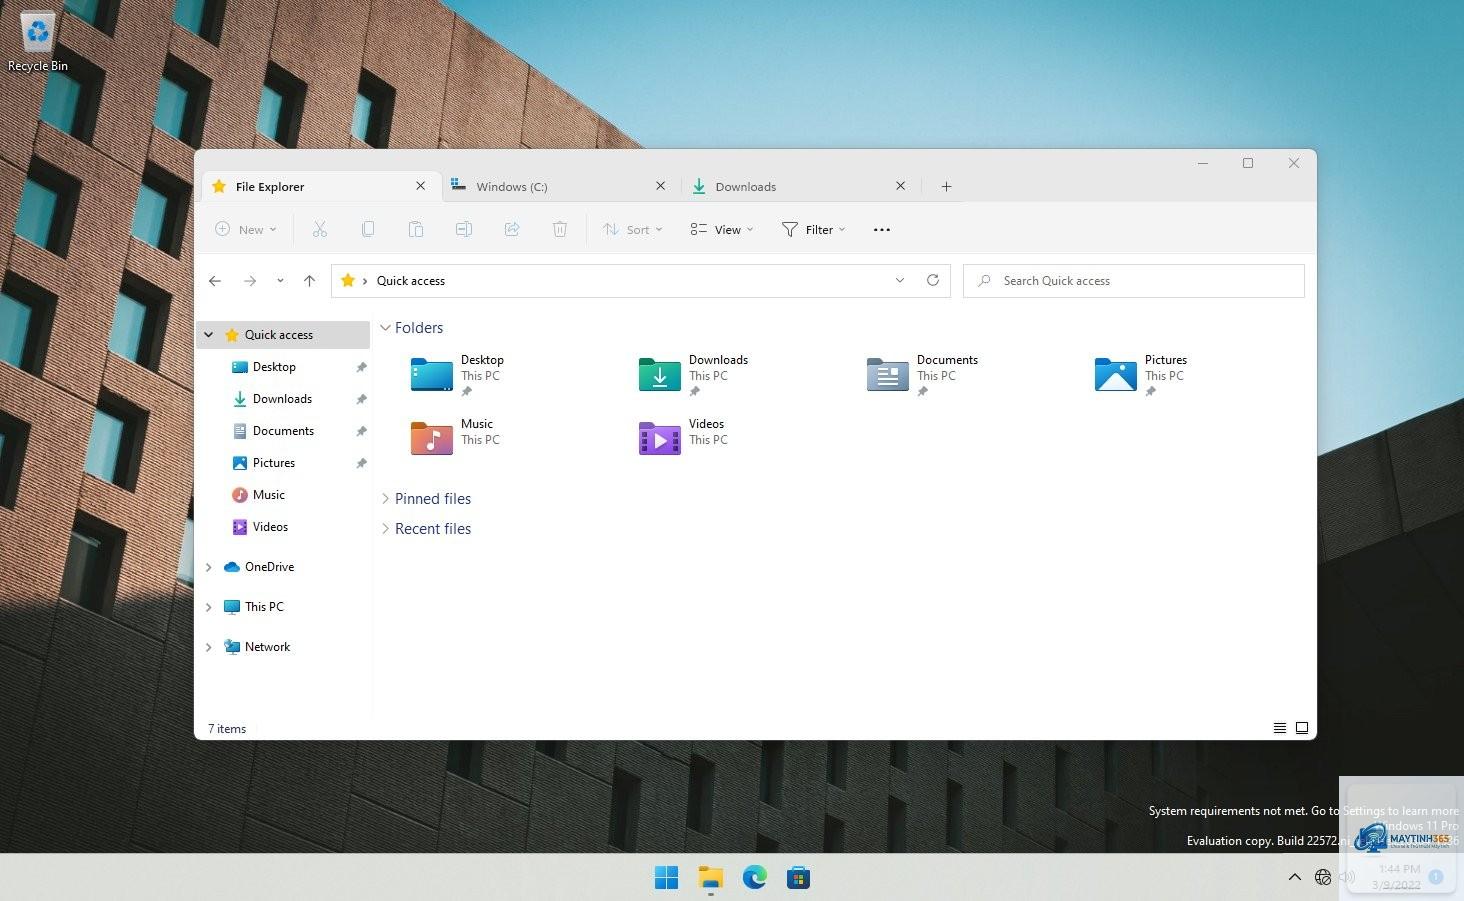Click the Cut scissors icon in toolbar
Viewport: 1464px width, 901px height.
320,229
